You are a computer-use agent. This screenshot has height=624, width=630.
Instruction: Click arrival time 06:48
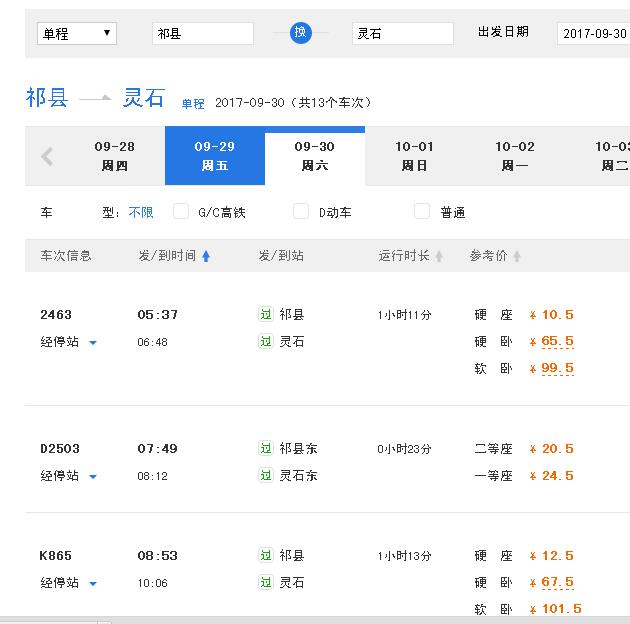tap(152, 342)
